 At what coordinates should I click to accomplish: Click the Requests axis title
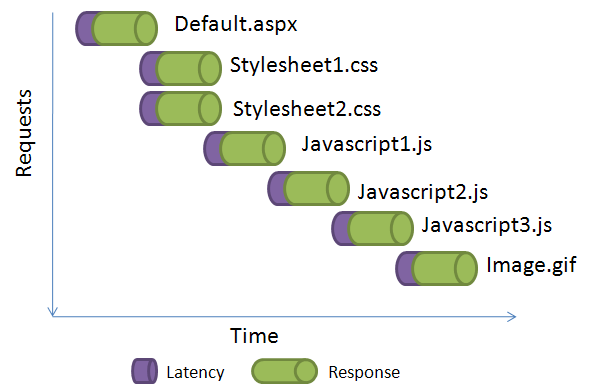coord(24,133)
